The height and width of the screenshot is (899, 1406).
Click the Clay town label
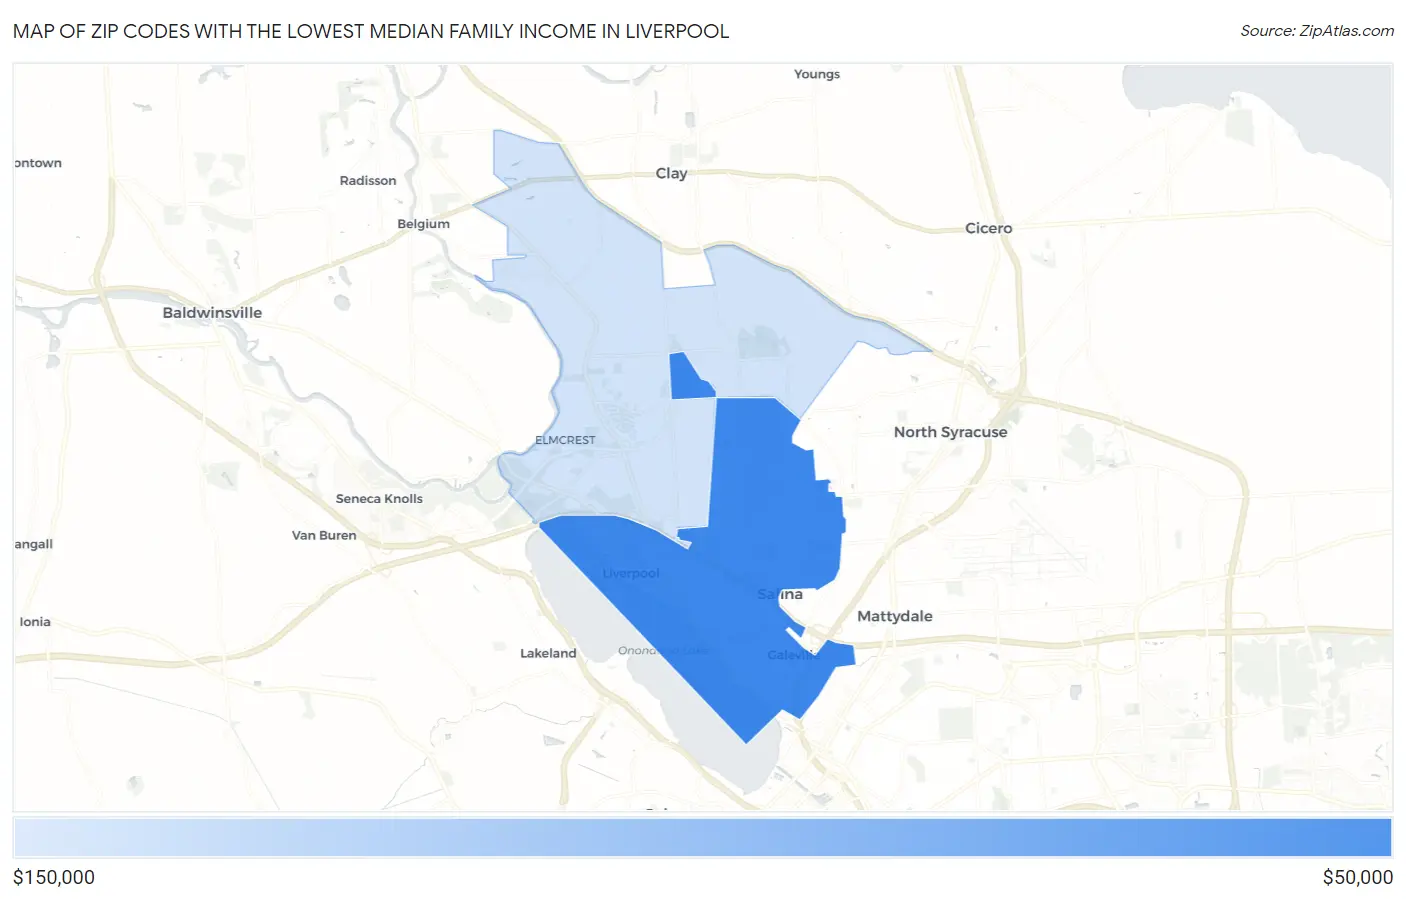click(x=671, y=173)
